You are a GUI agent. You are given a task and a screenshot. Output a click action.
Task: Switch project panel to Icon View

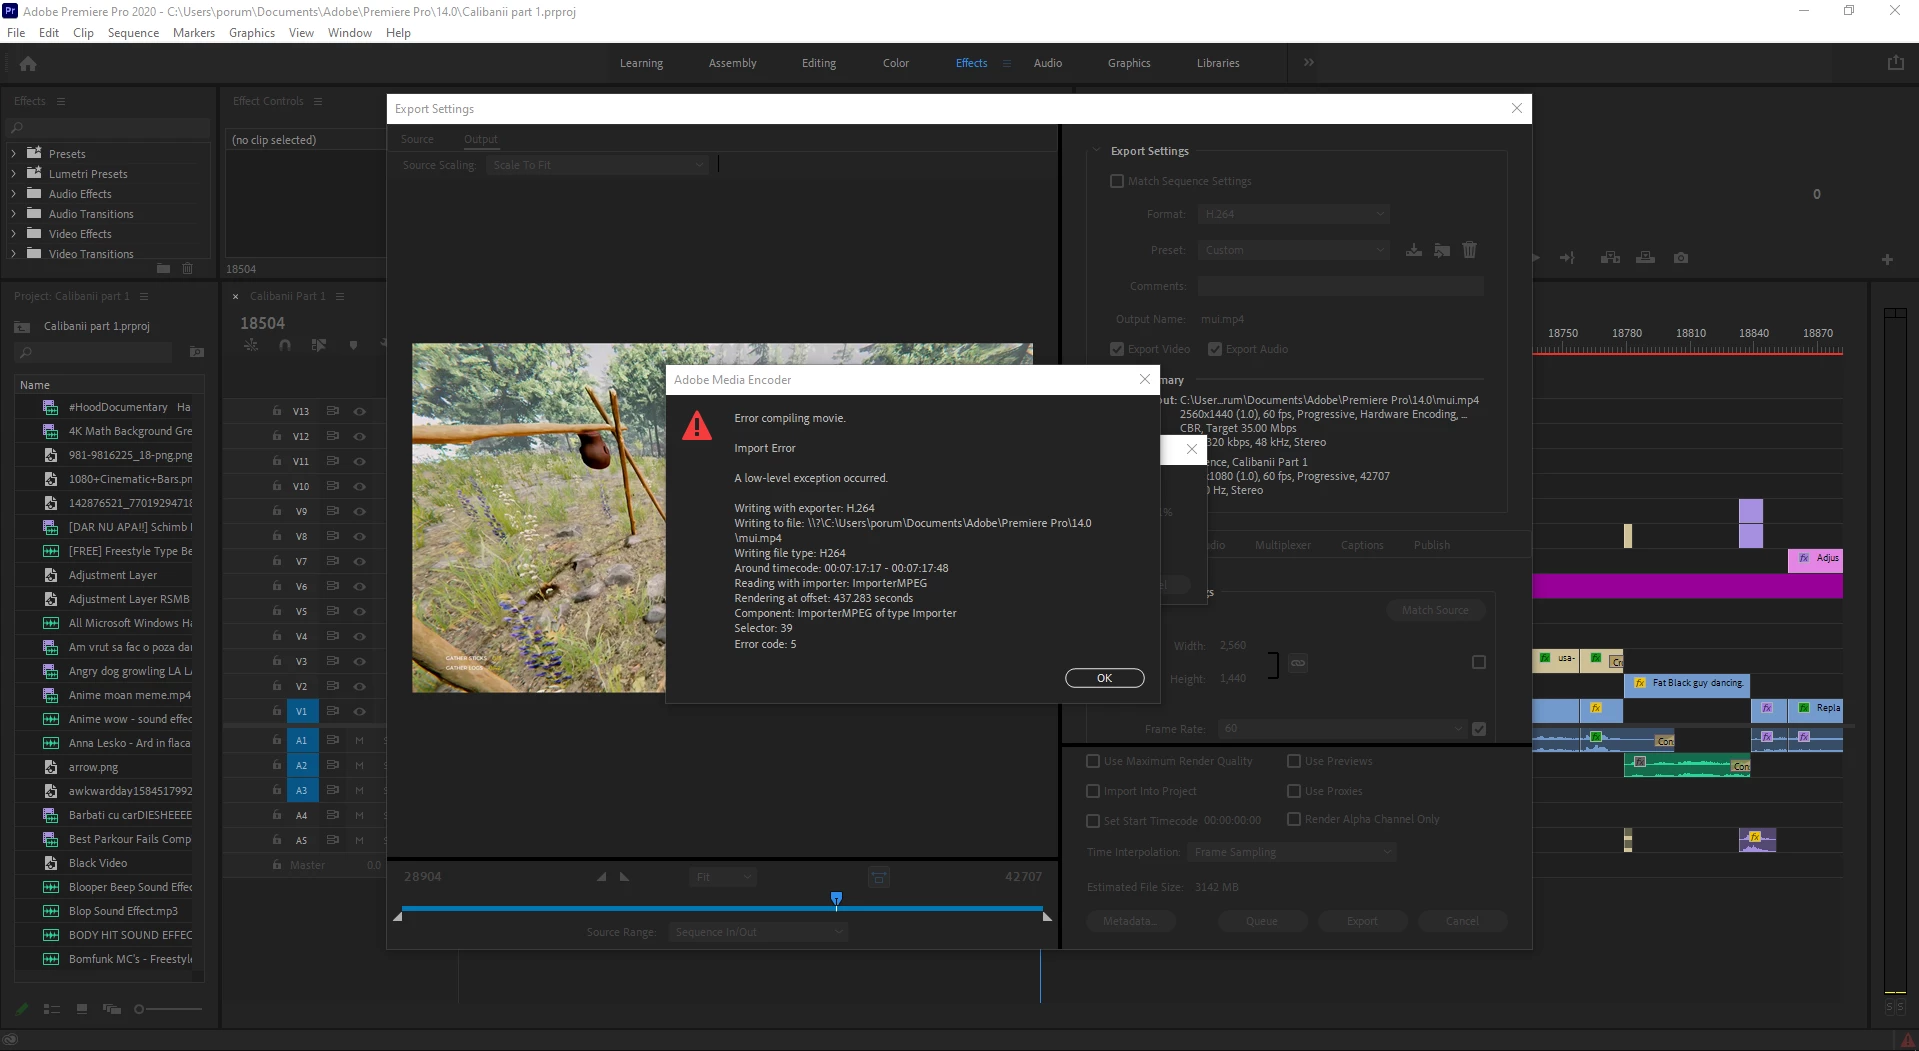tap(82, 1009)
